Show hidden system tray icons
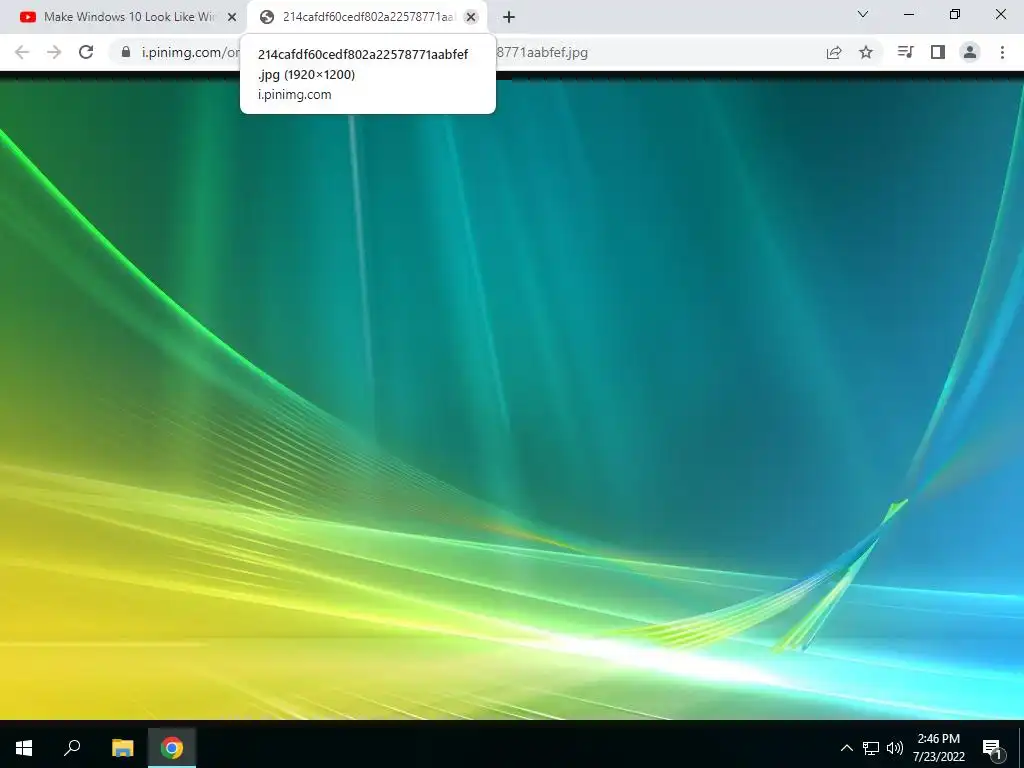This screenshot has height=768, width=1024. (x=846, y=748)
